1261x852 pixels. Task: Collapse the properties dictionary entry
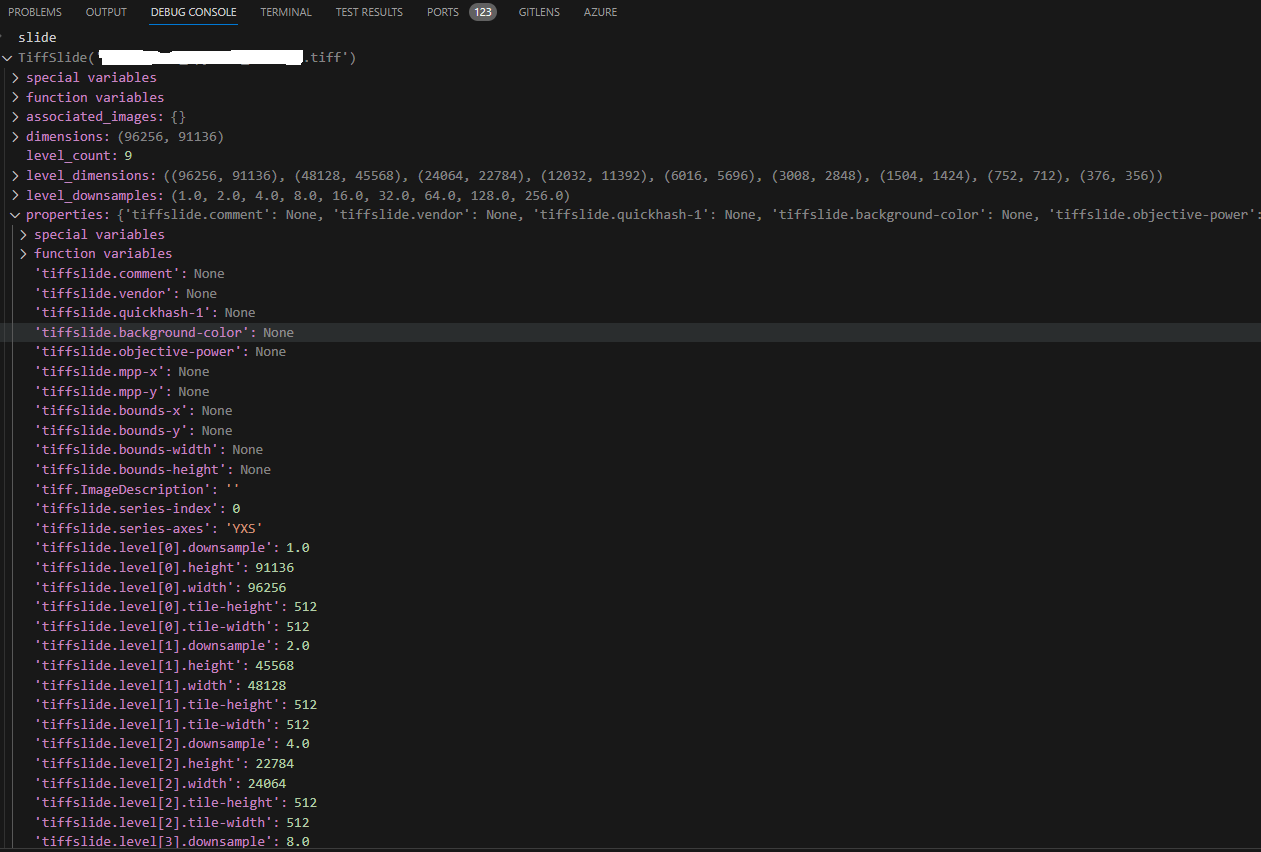(x=15, y=214)
